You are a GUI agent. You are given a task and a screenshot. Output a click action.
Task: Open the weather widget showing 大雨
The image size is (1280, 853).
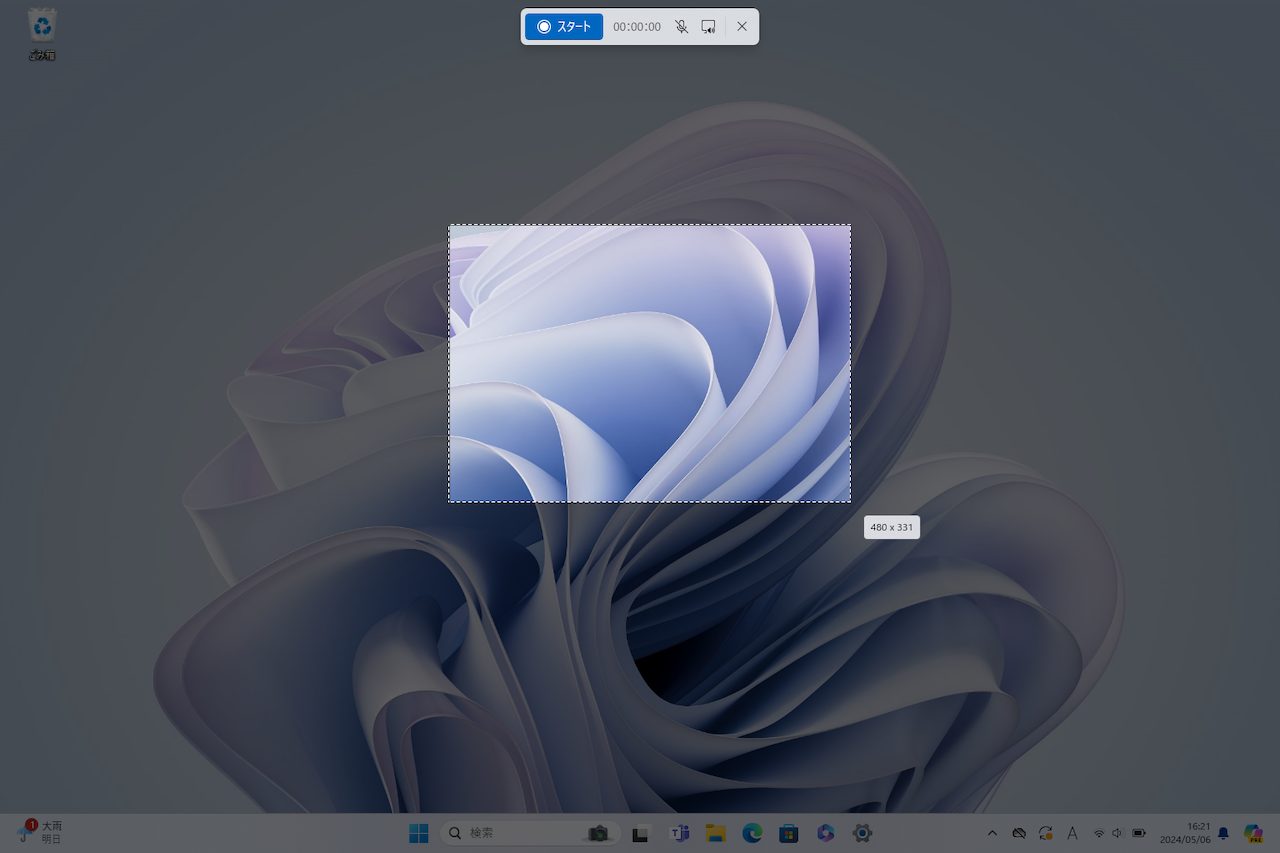(40, 832)
